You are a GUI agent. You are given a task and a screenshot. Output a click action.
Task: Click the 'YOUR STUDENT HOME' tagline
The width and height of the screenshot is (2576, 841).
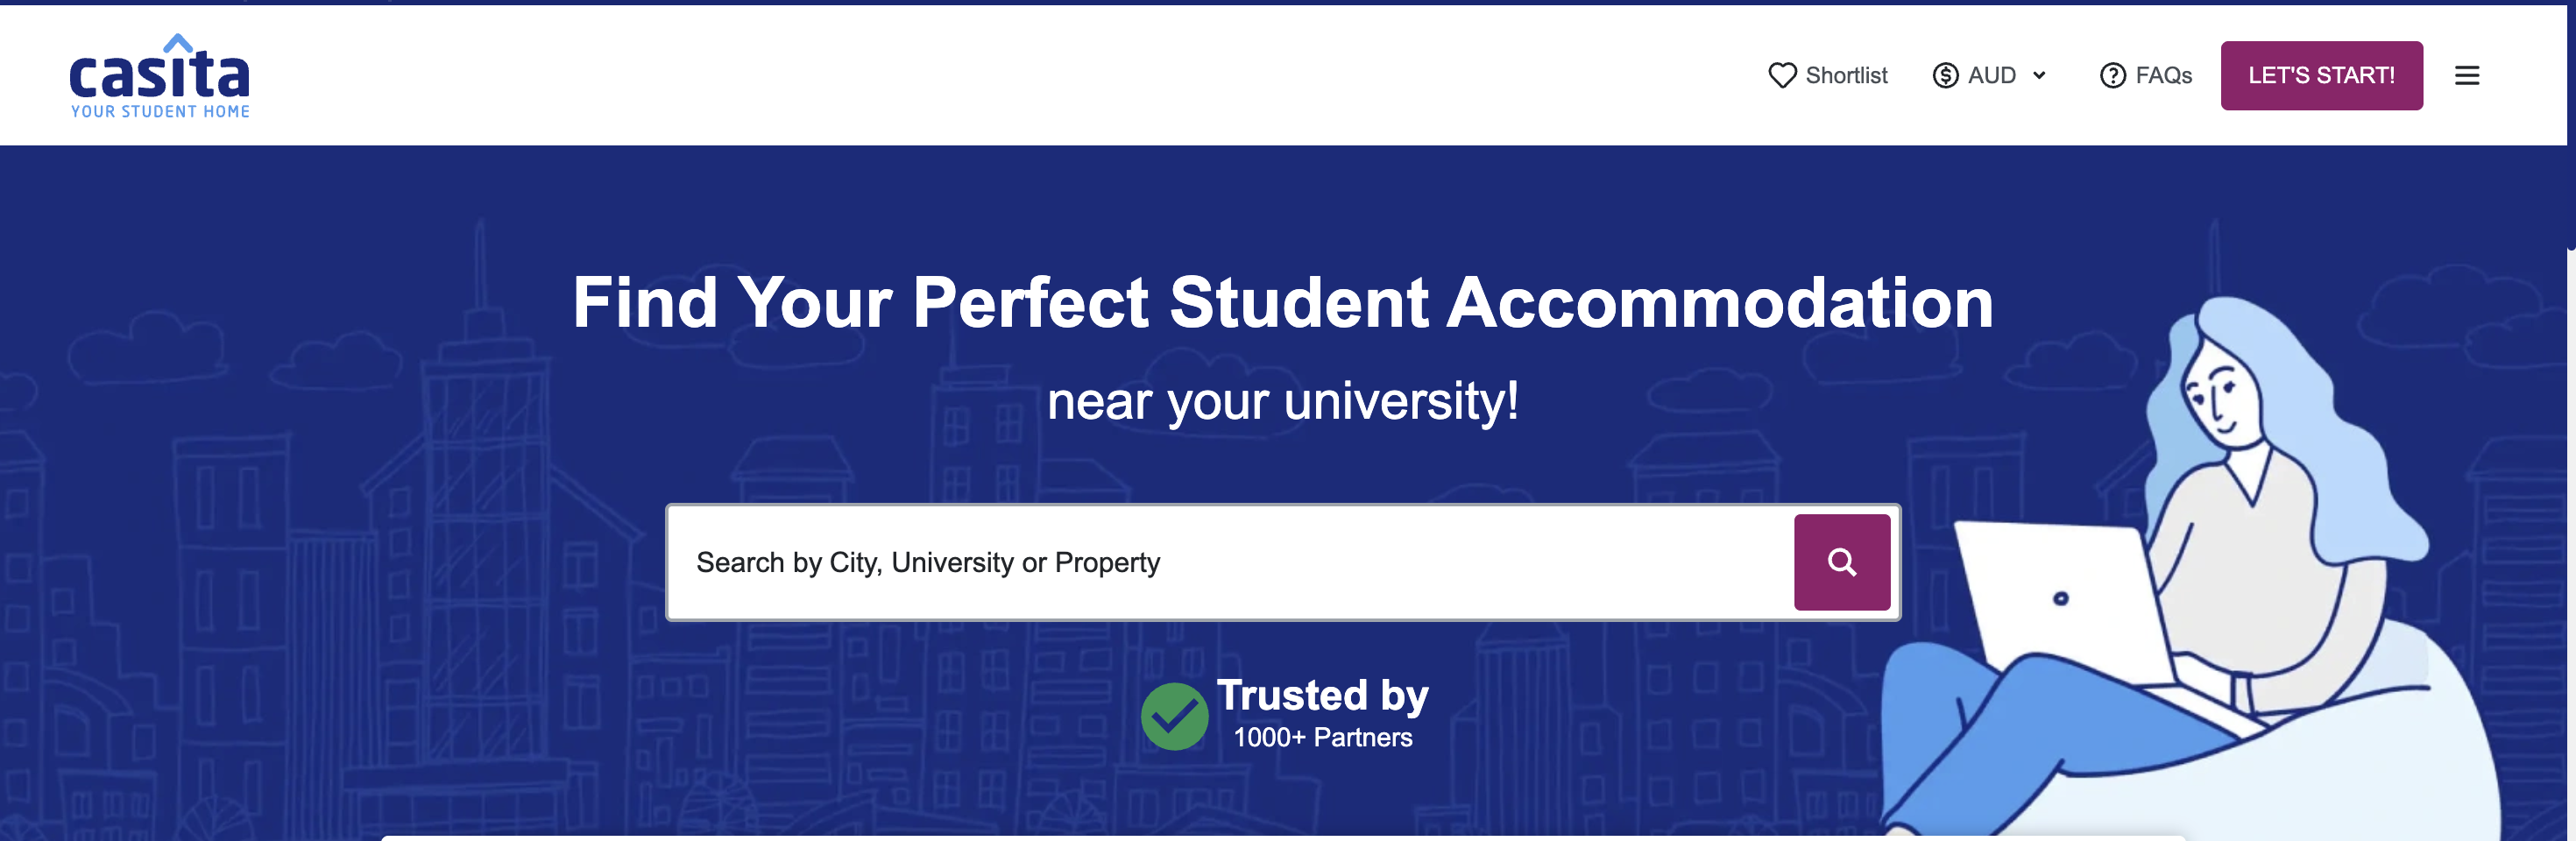[x=160, y=112]
